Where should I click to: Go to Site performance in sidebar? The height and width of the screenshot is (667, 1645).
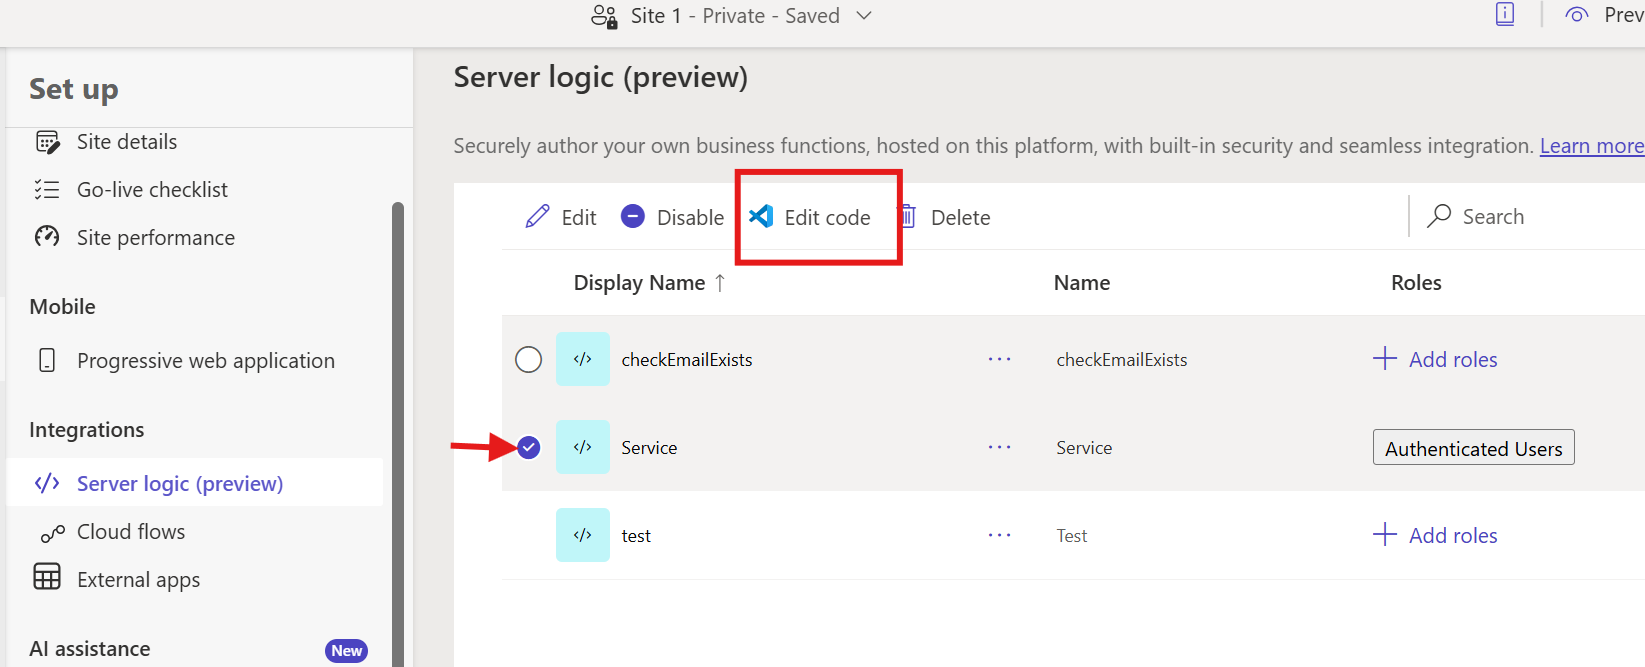[155, 238]
